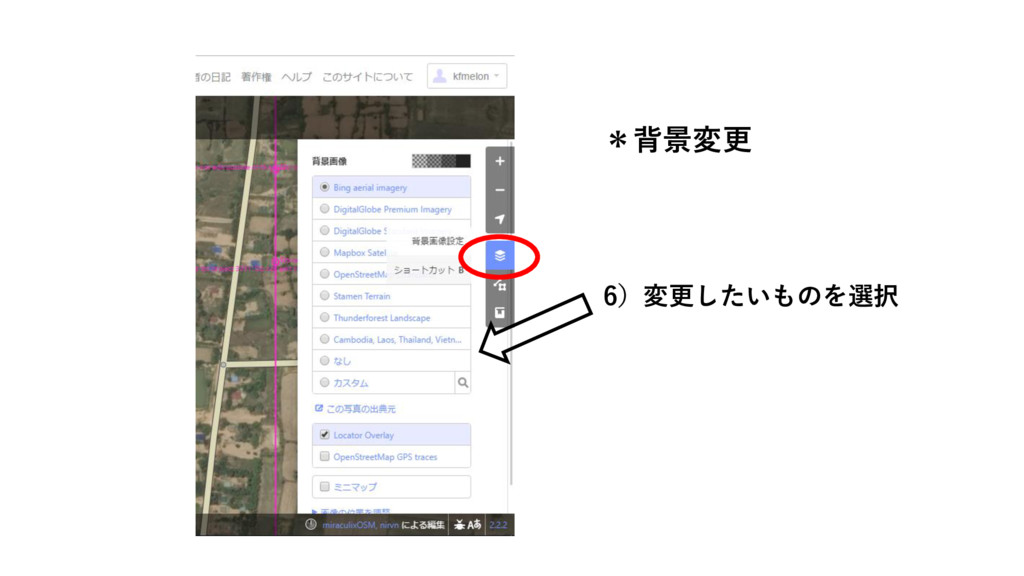Click the 背景画像設定 tooltip text
The width and height of the screenshot is (1024, 576).
(437, 241)
